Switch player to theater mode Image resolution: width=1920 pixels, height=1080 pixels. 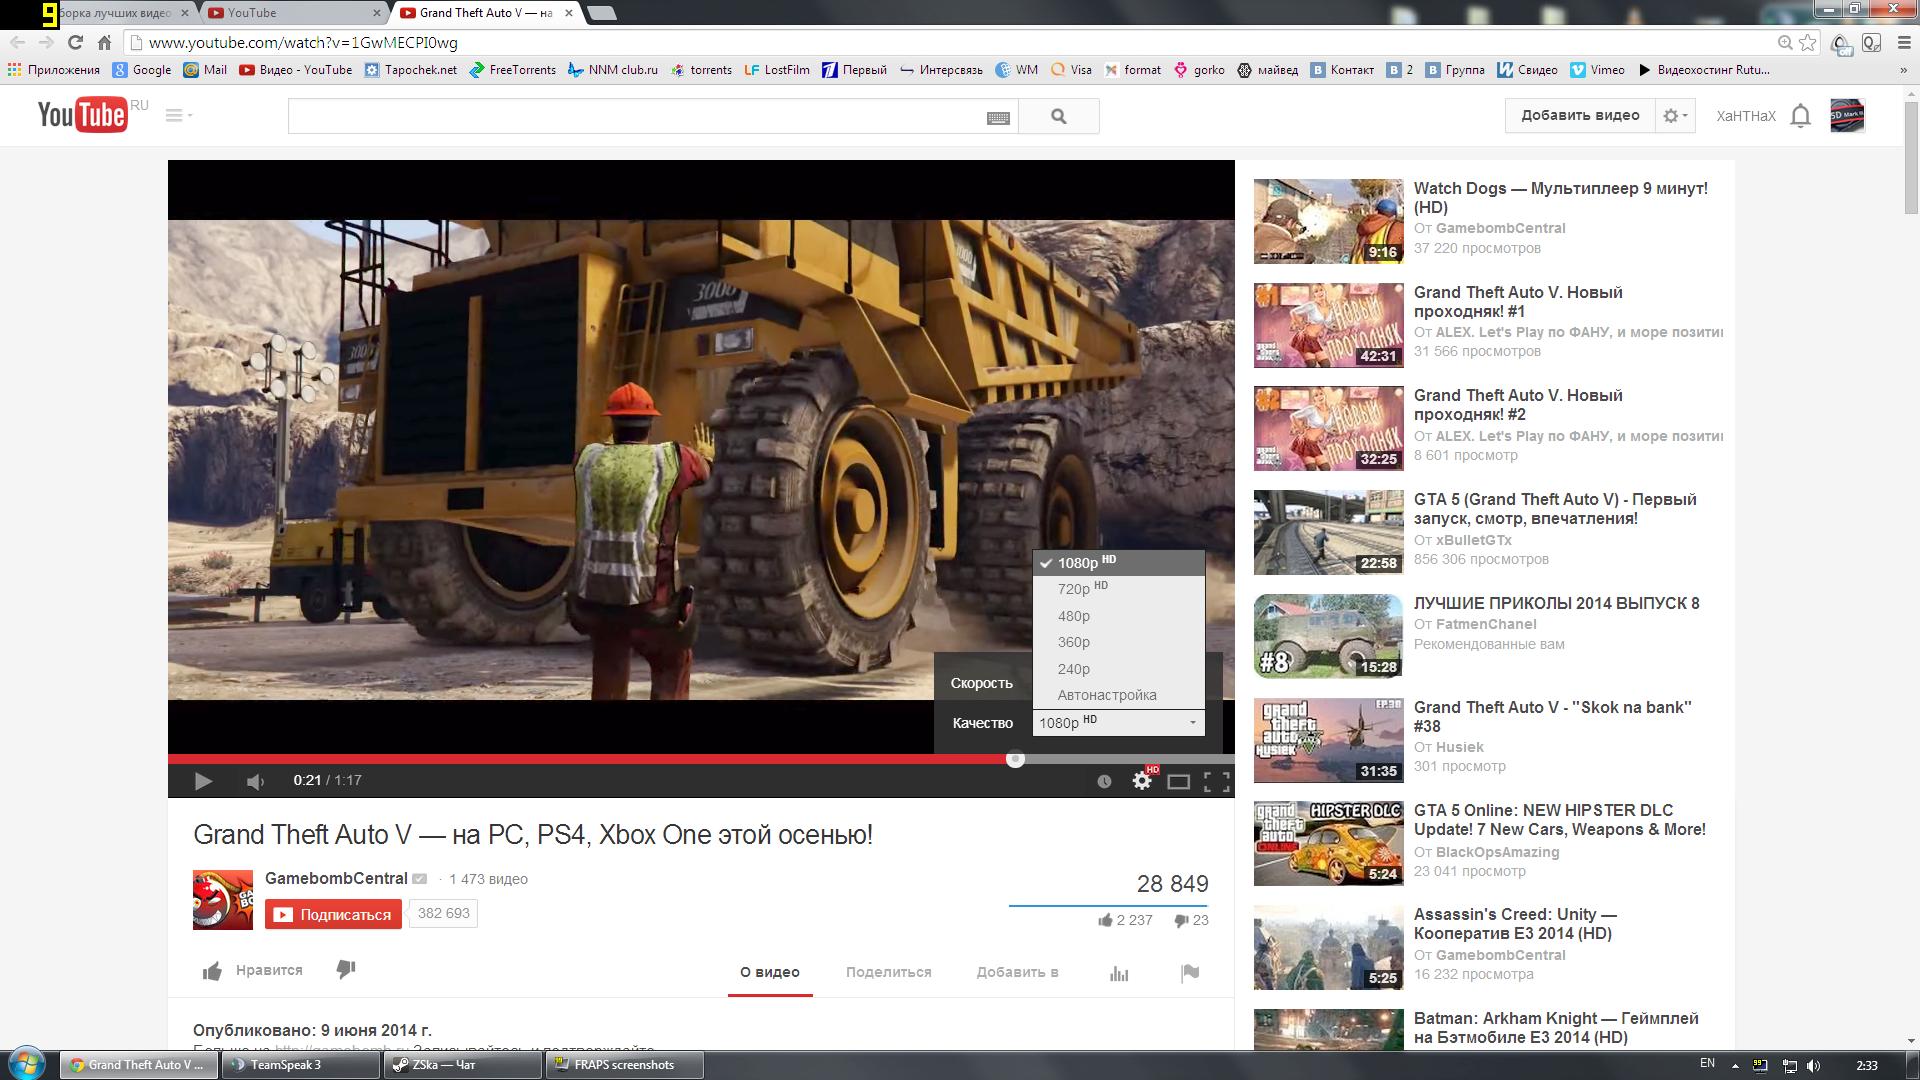click(x=1179, y=782)
